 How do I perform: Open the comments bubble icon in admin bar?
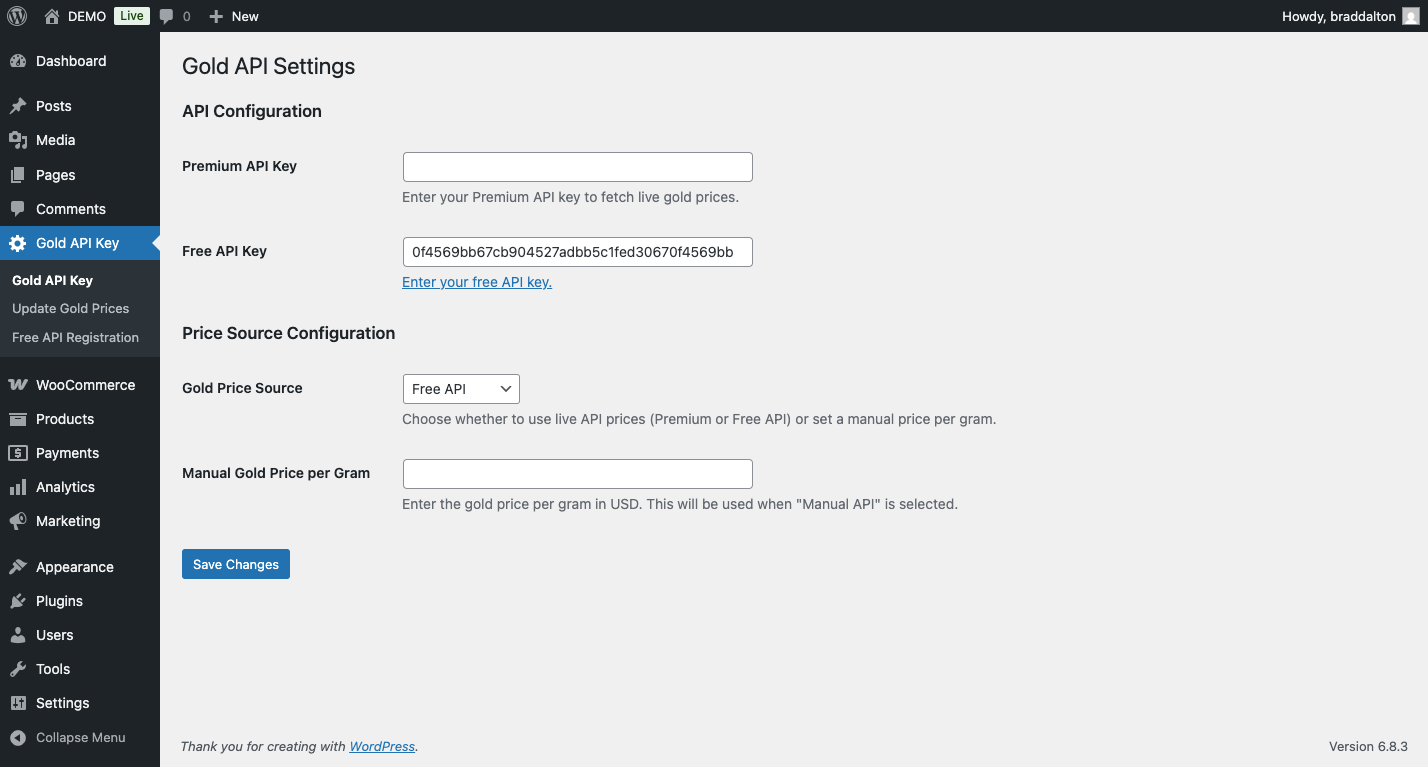[x=166, y=16]
